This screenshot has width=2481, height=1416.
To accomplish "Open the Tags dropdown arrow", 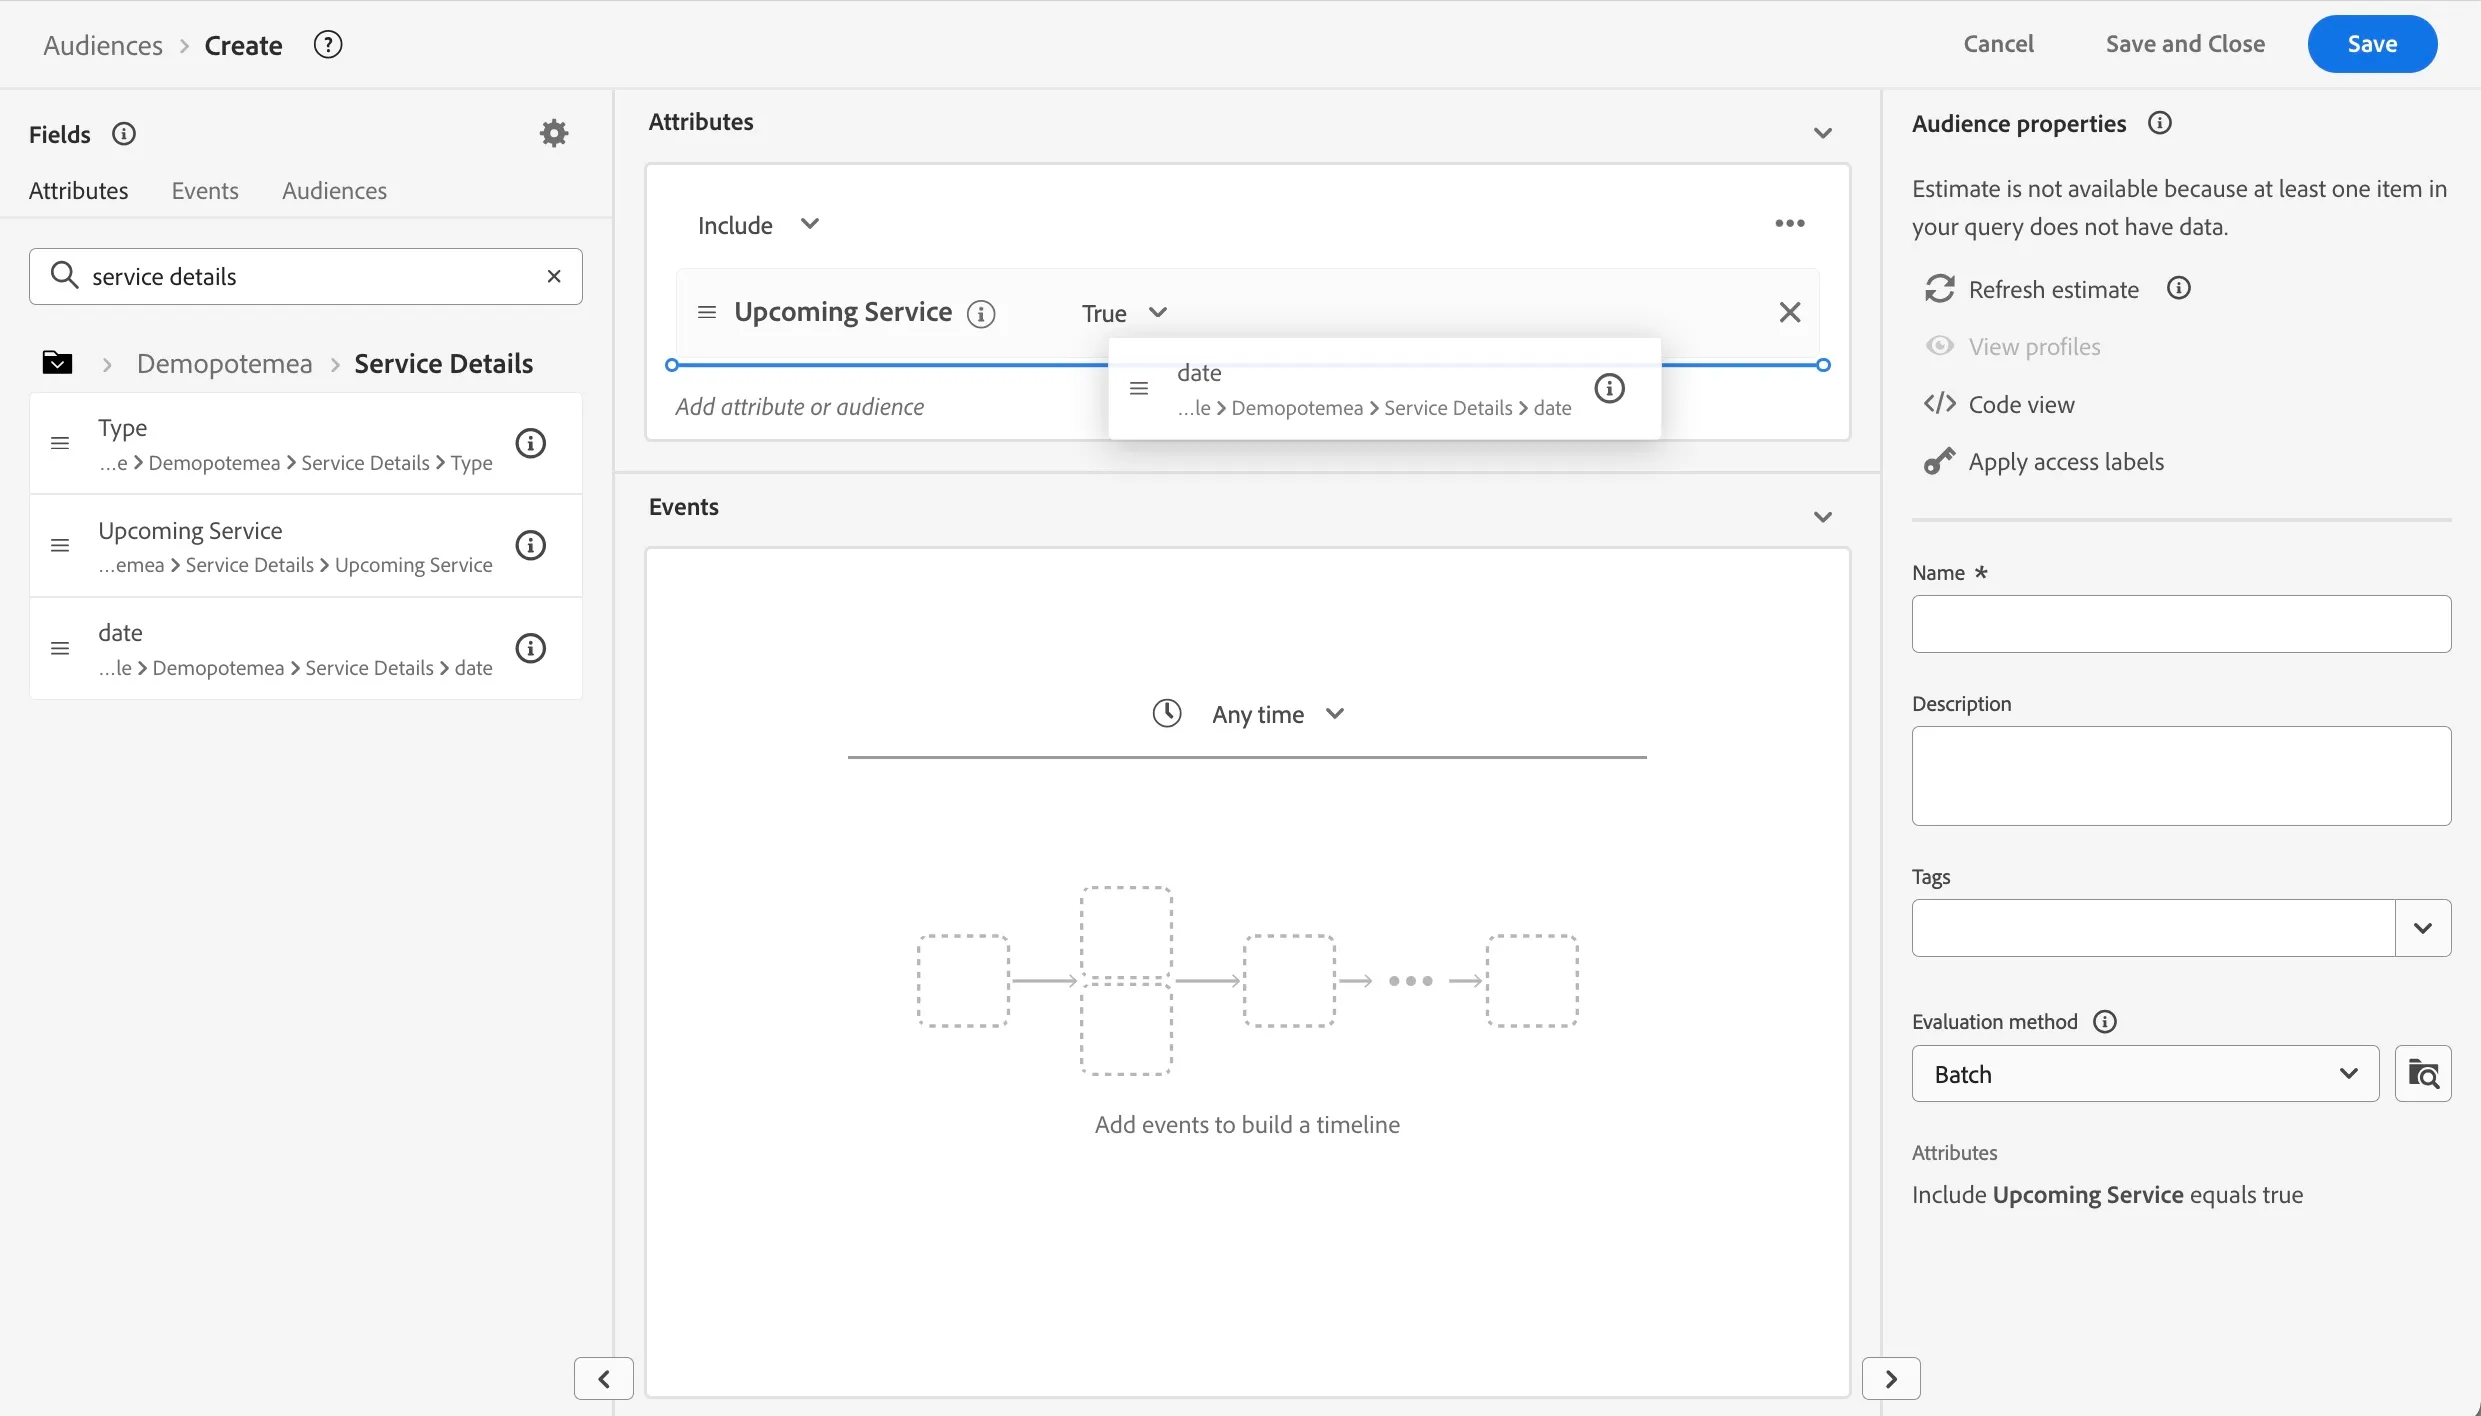I will 2423,928.
